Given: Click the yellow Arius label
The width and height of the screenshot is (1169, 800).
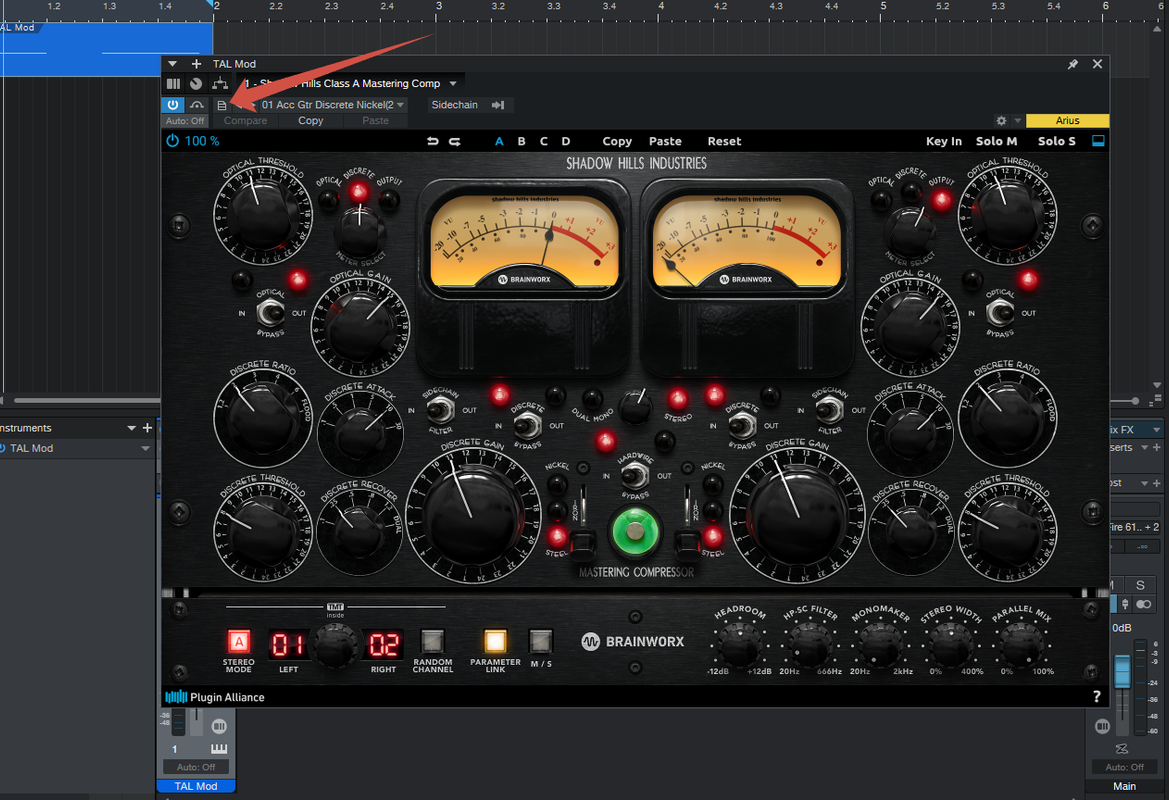Looking at the screenshot, I should click(x=1067, y=121).
